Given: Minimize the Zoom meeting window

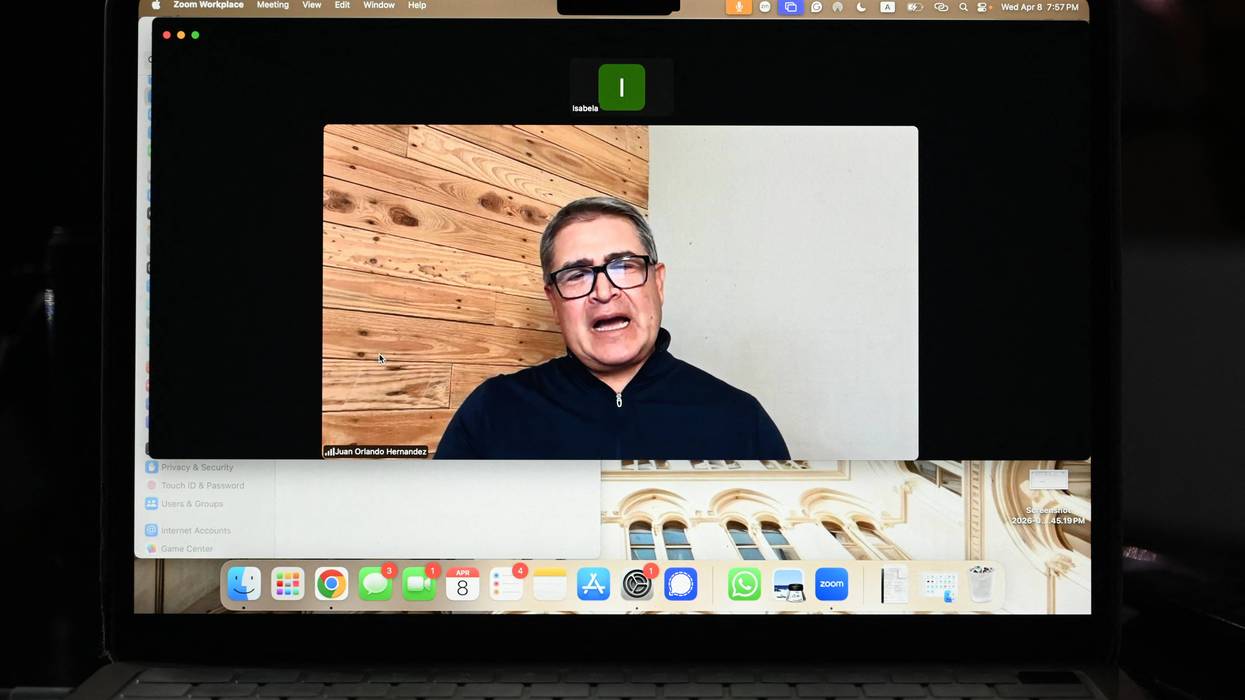Looking at the screenshot, I should coord(181,35).
